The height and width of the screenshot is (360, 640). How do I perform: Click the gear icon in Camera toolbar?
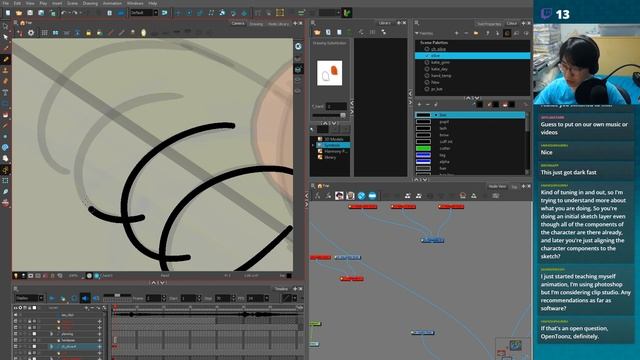tap(31, 33)
